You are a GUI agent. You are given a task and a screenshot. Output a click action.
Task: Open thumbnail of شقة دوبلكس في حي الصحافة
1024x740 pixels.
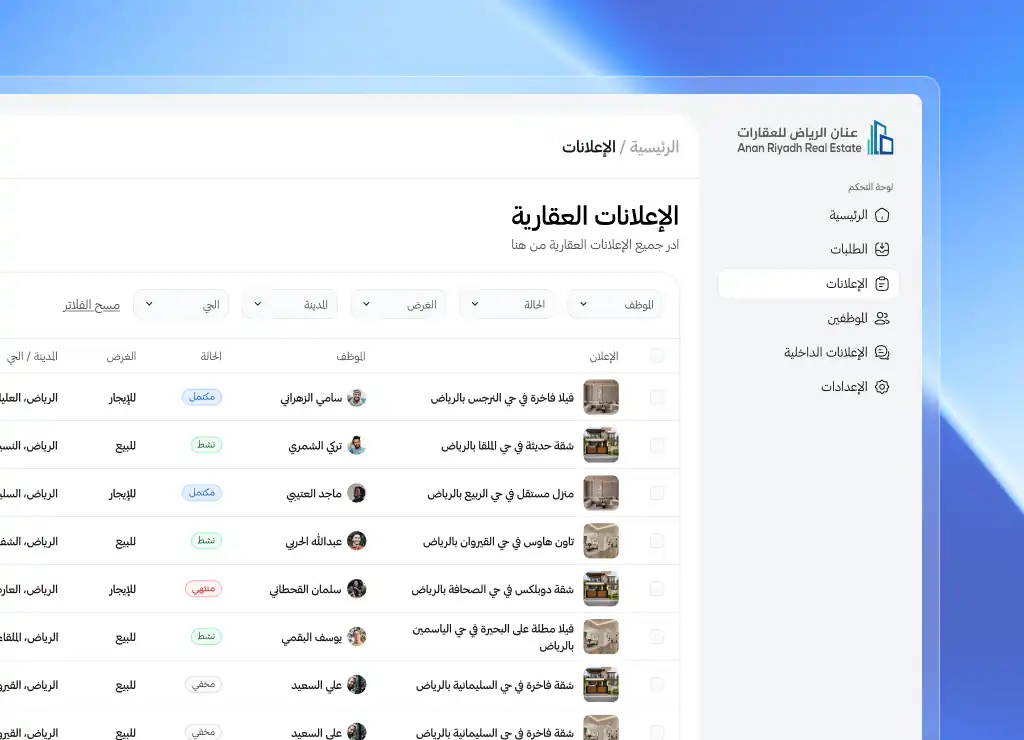click(601, 588)
